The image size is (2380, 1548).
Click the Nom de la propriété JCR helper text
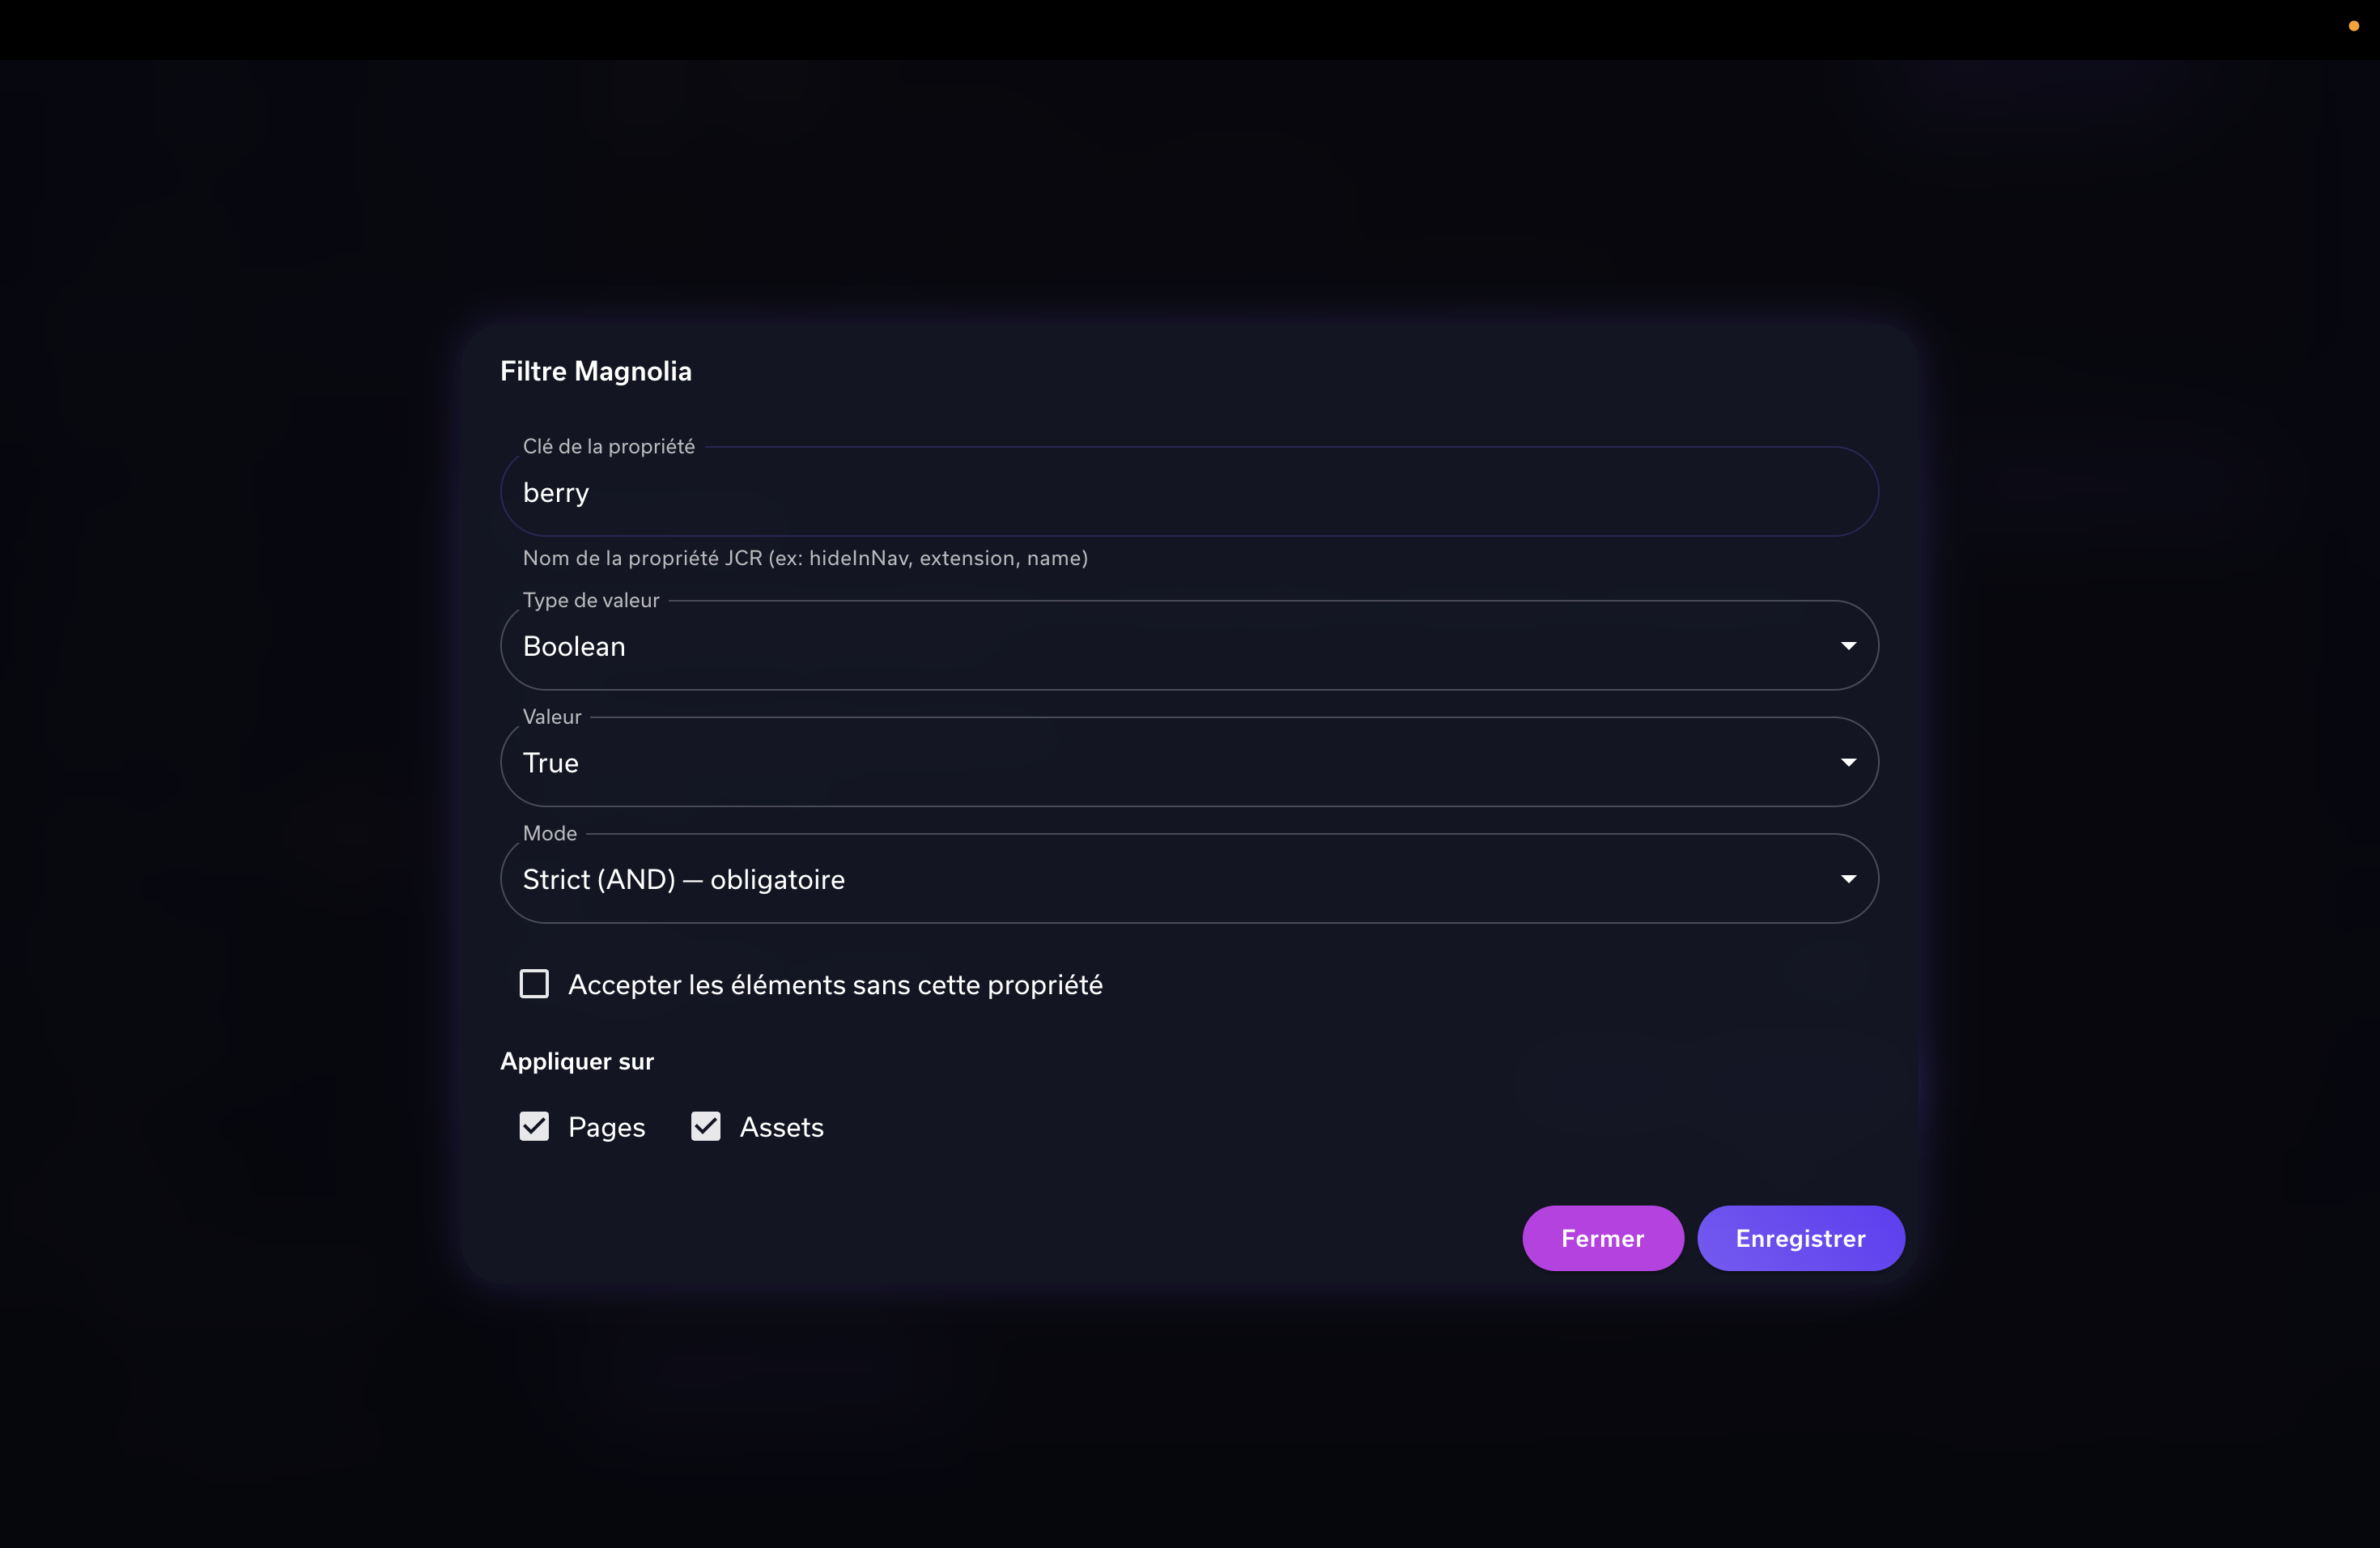(805, 558)
